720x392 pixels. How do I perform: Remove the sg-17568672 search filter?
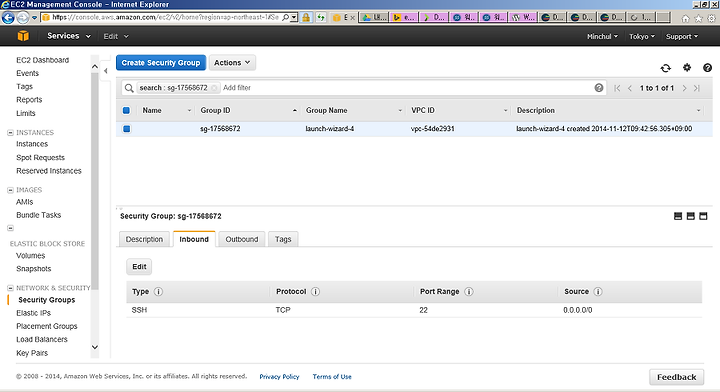click(x=214, y=88)
